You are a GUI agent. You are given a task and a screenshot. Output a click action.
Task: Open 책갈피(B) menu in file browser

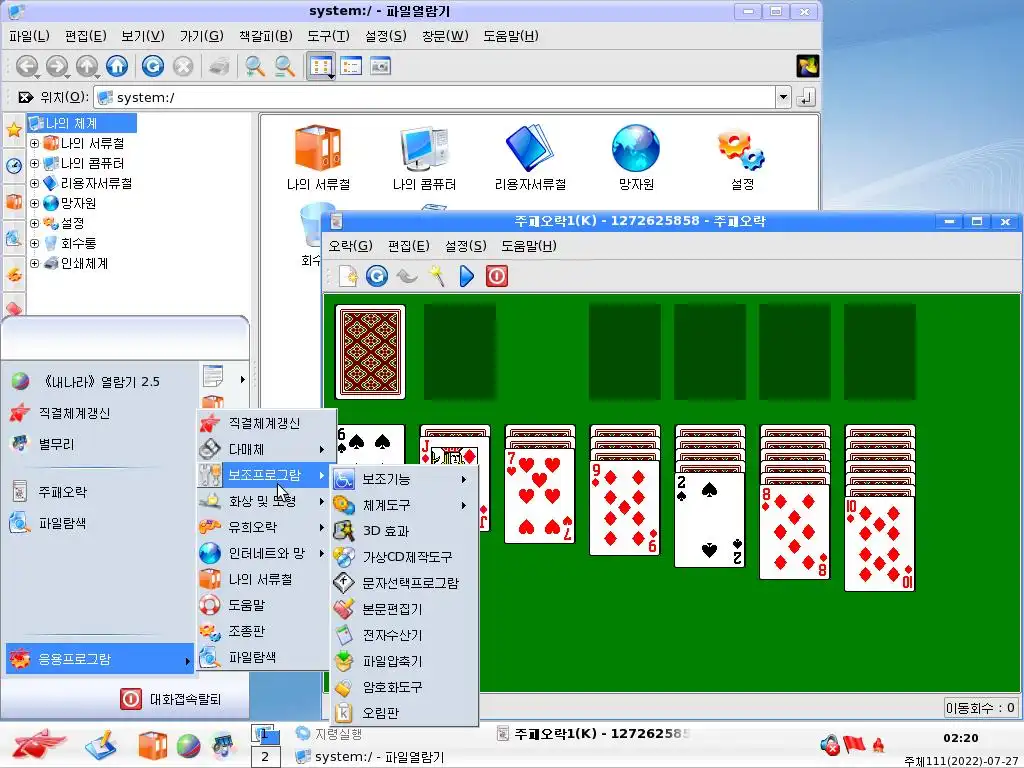click(265, 36)
